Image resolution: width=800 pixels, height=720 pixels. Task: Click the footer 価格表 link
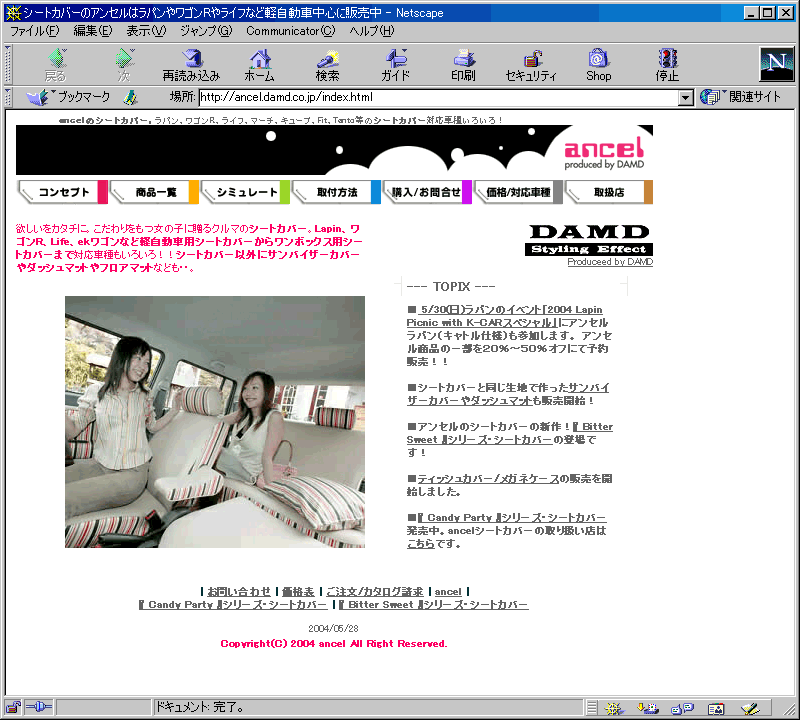click(298, 591)
